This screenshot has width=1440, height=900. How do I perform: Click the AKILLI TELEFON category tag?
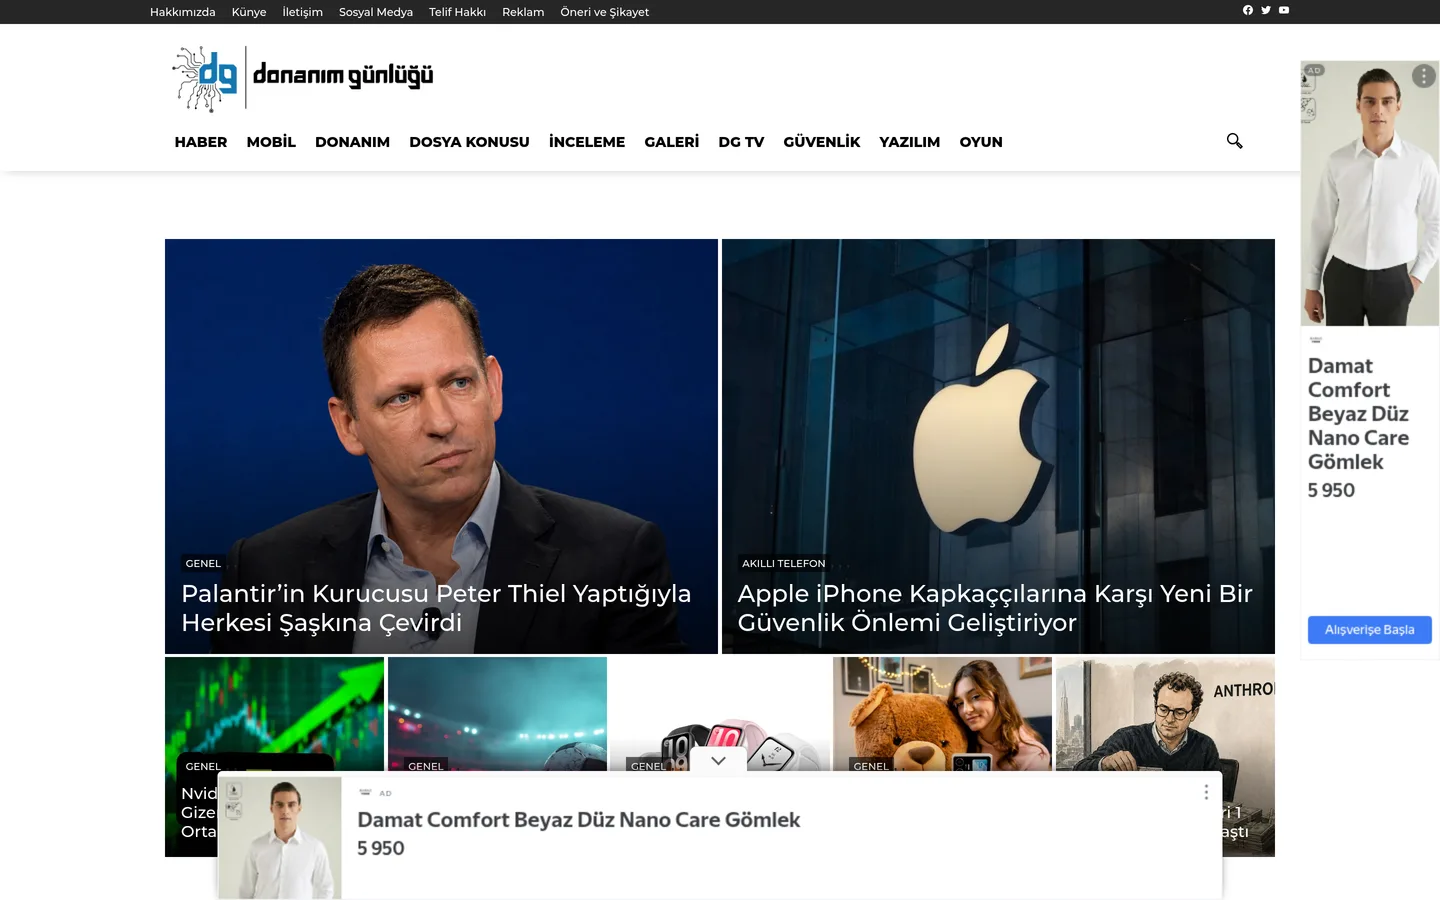pos(784,563)
